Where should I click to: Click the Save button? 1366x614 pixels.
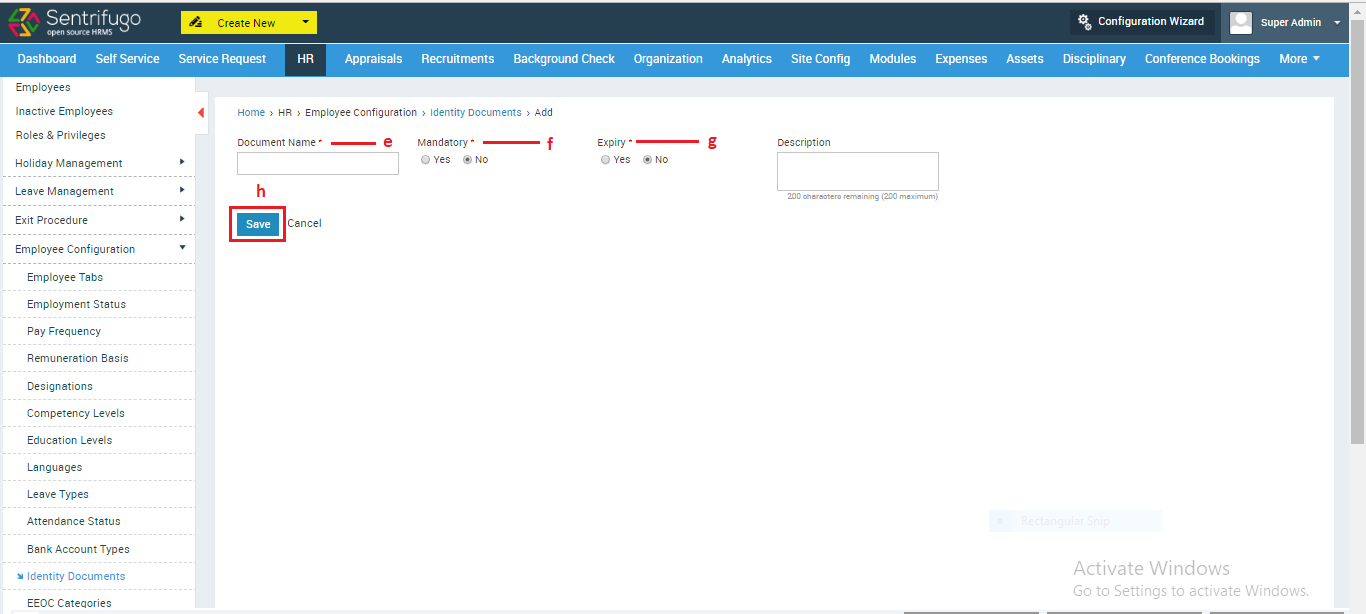258,224
